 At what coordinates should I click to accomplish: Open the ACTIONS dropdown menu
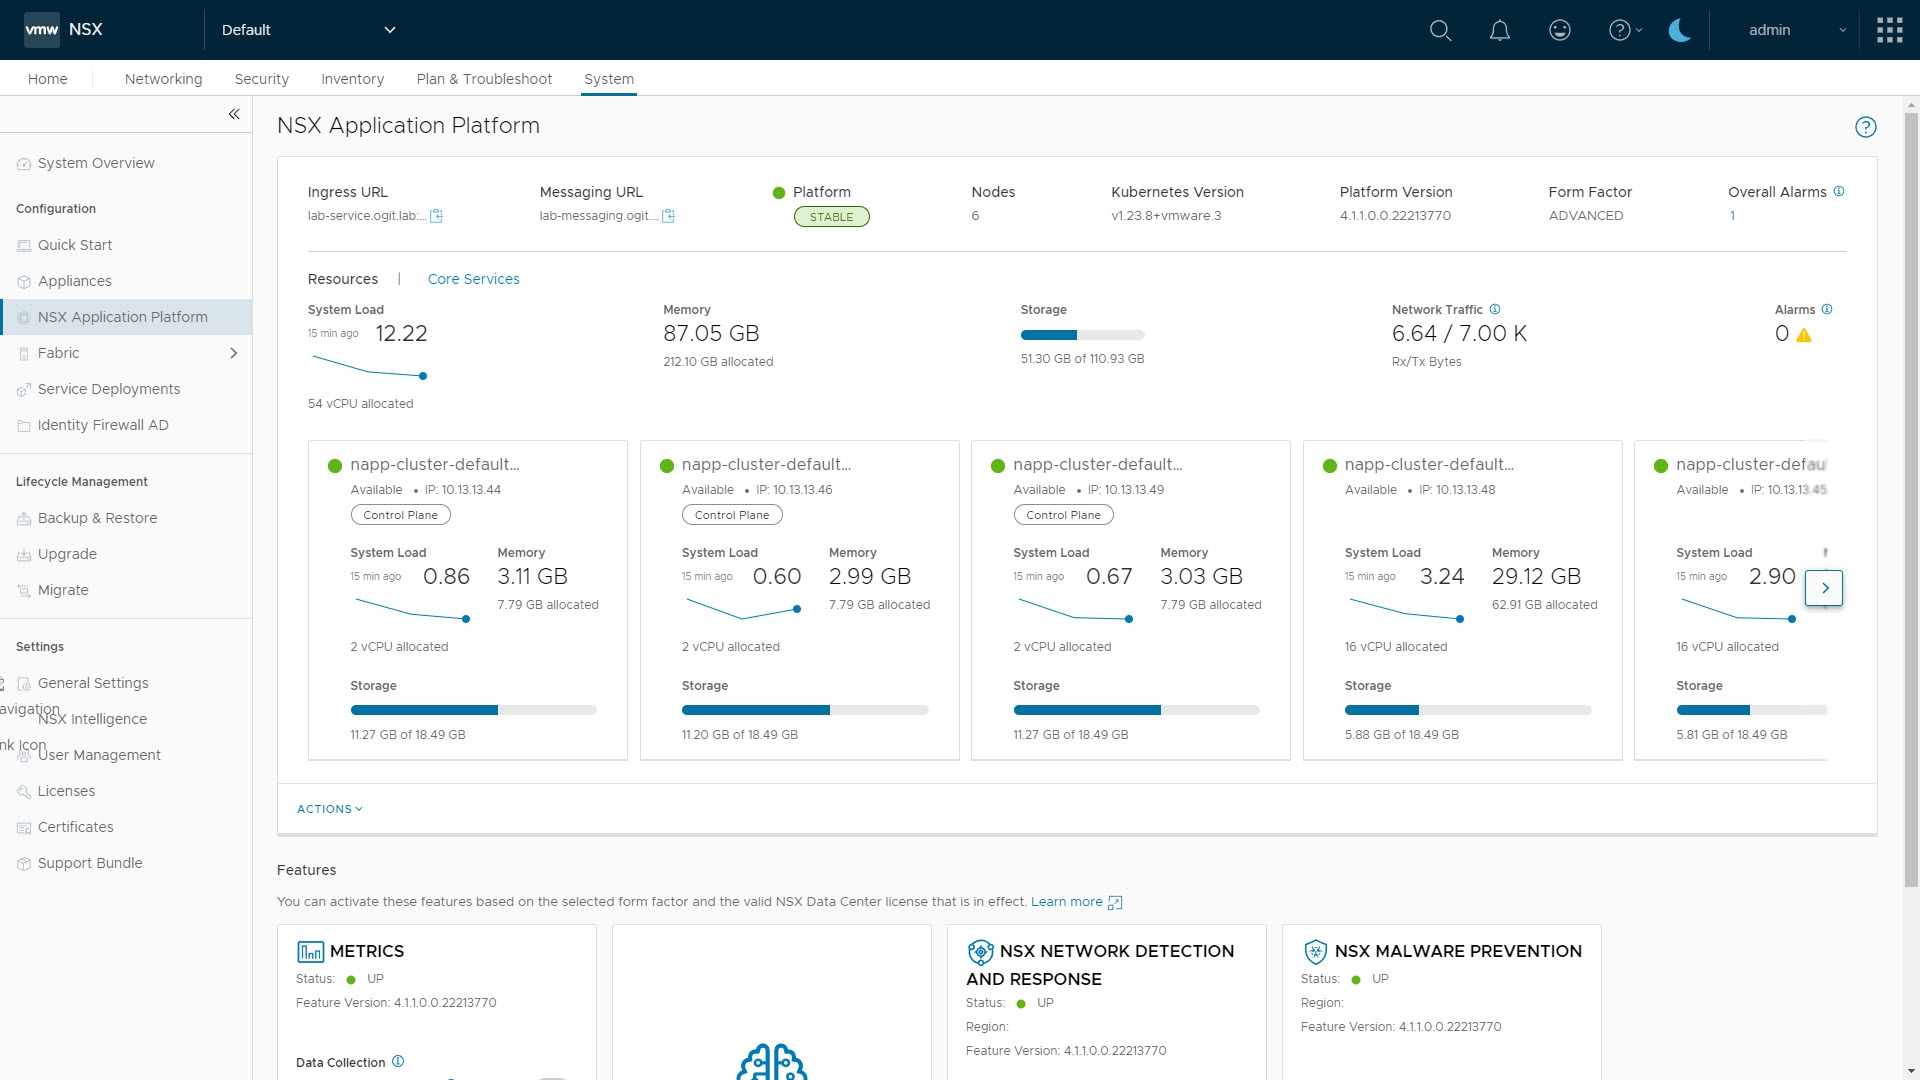tap(329, 809)
